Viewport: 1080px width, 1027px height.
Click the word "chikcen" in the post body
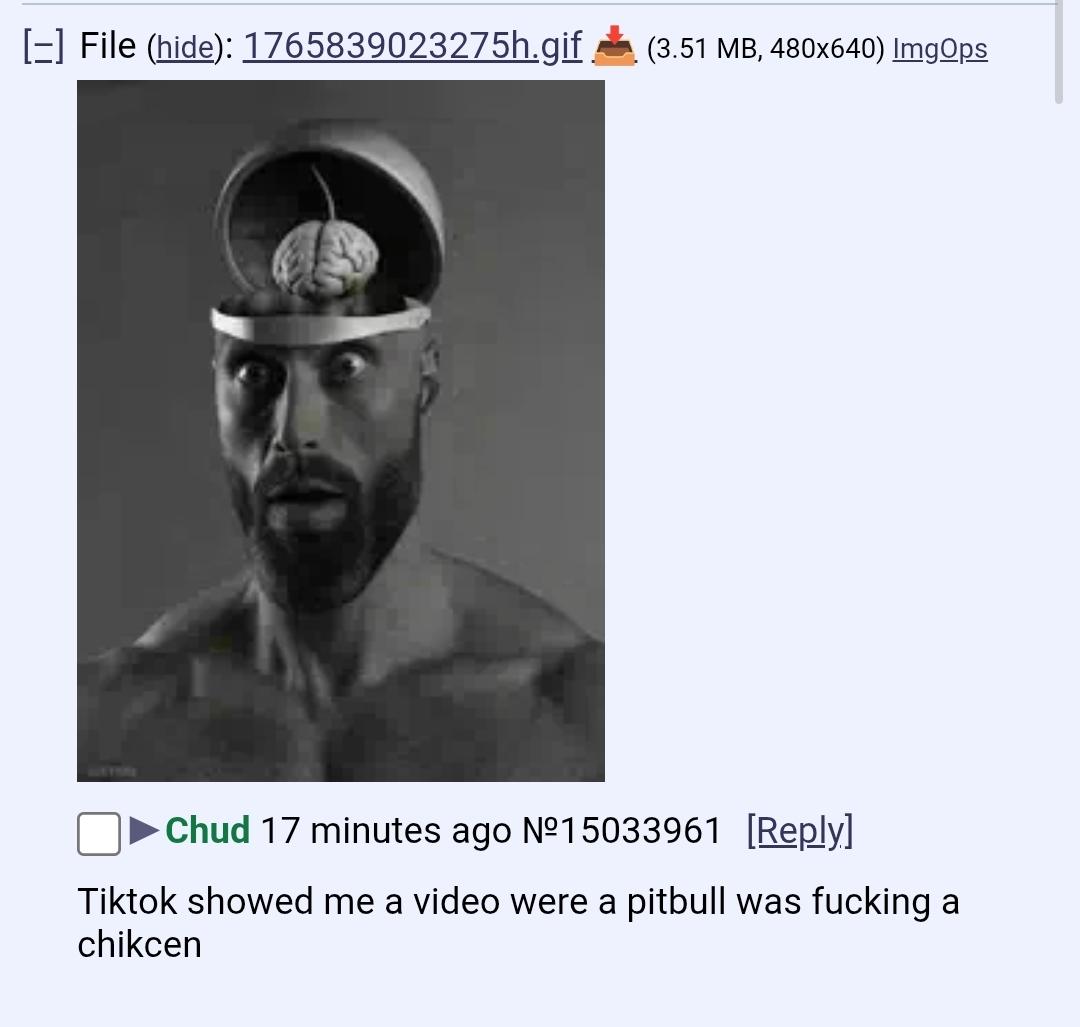click(x=139, y=944)
